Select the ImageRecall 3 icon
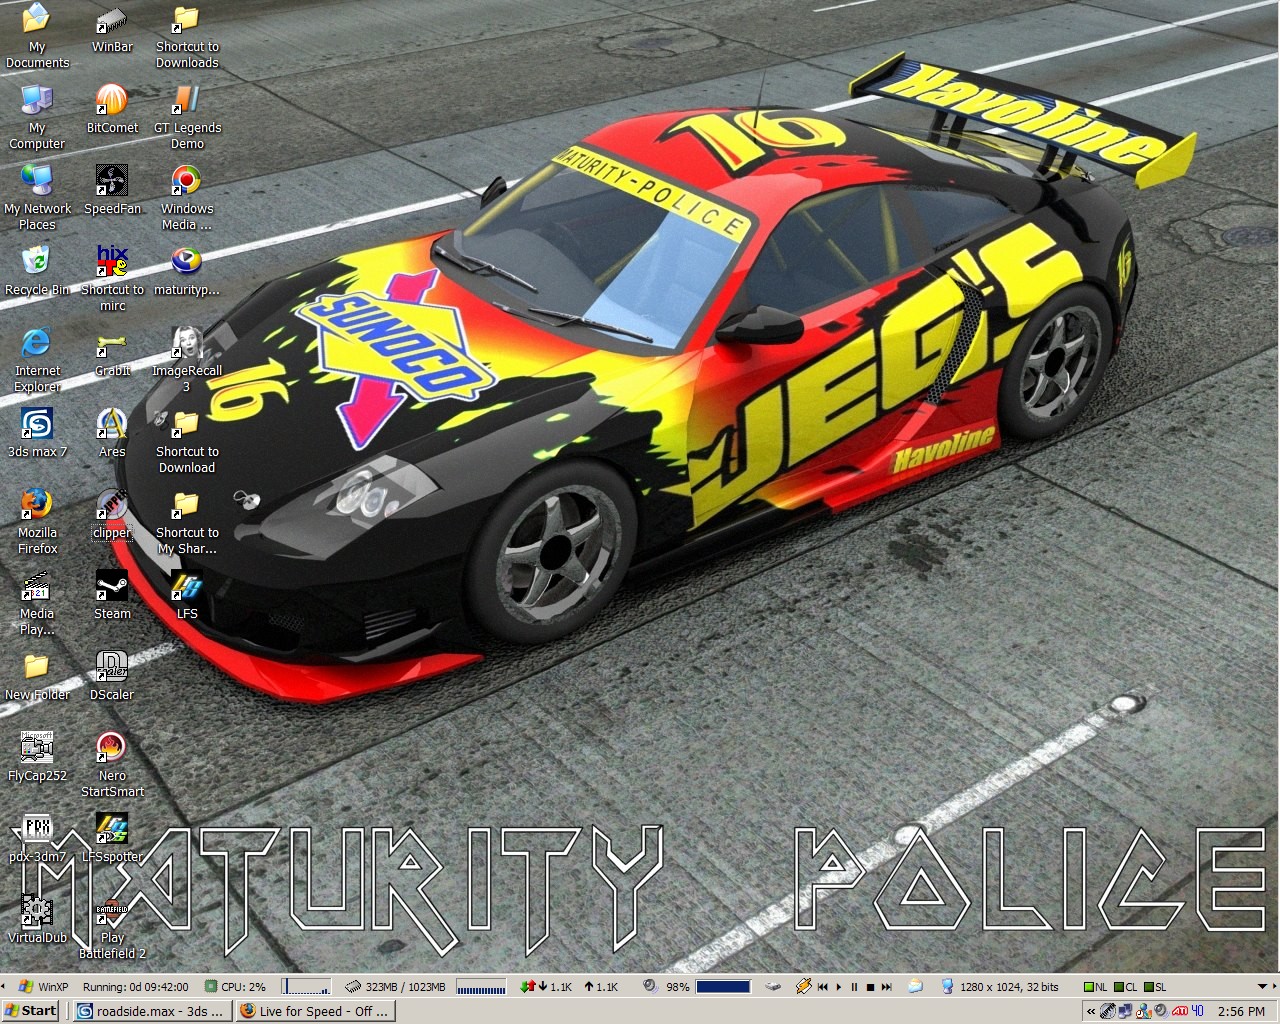This screenshot has height=1024, width=1280. click(x=187, y=360)
